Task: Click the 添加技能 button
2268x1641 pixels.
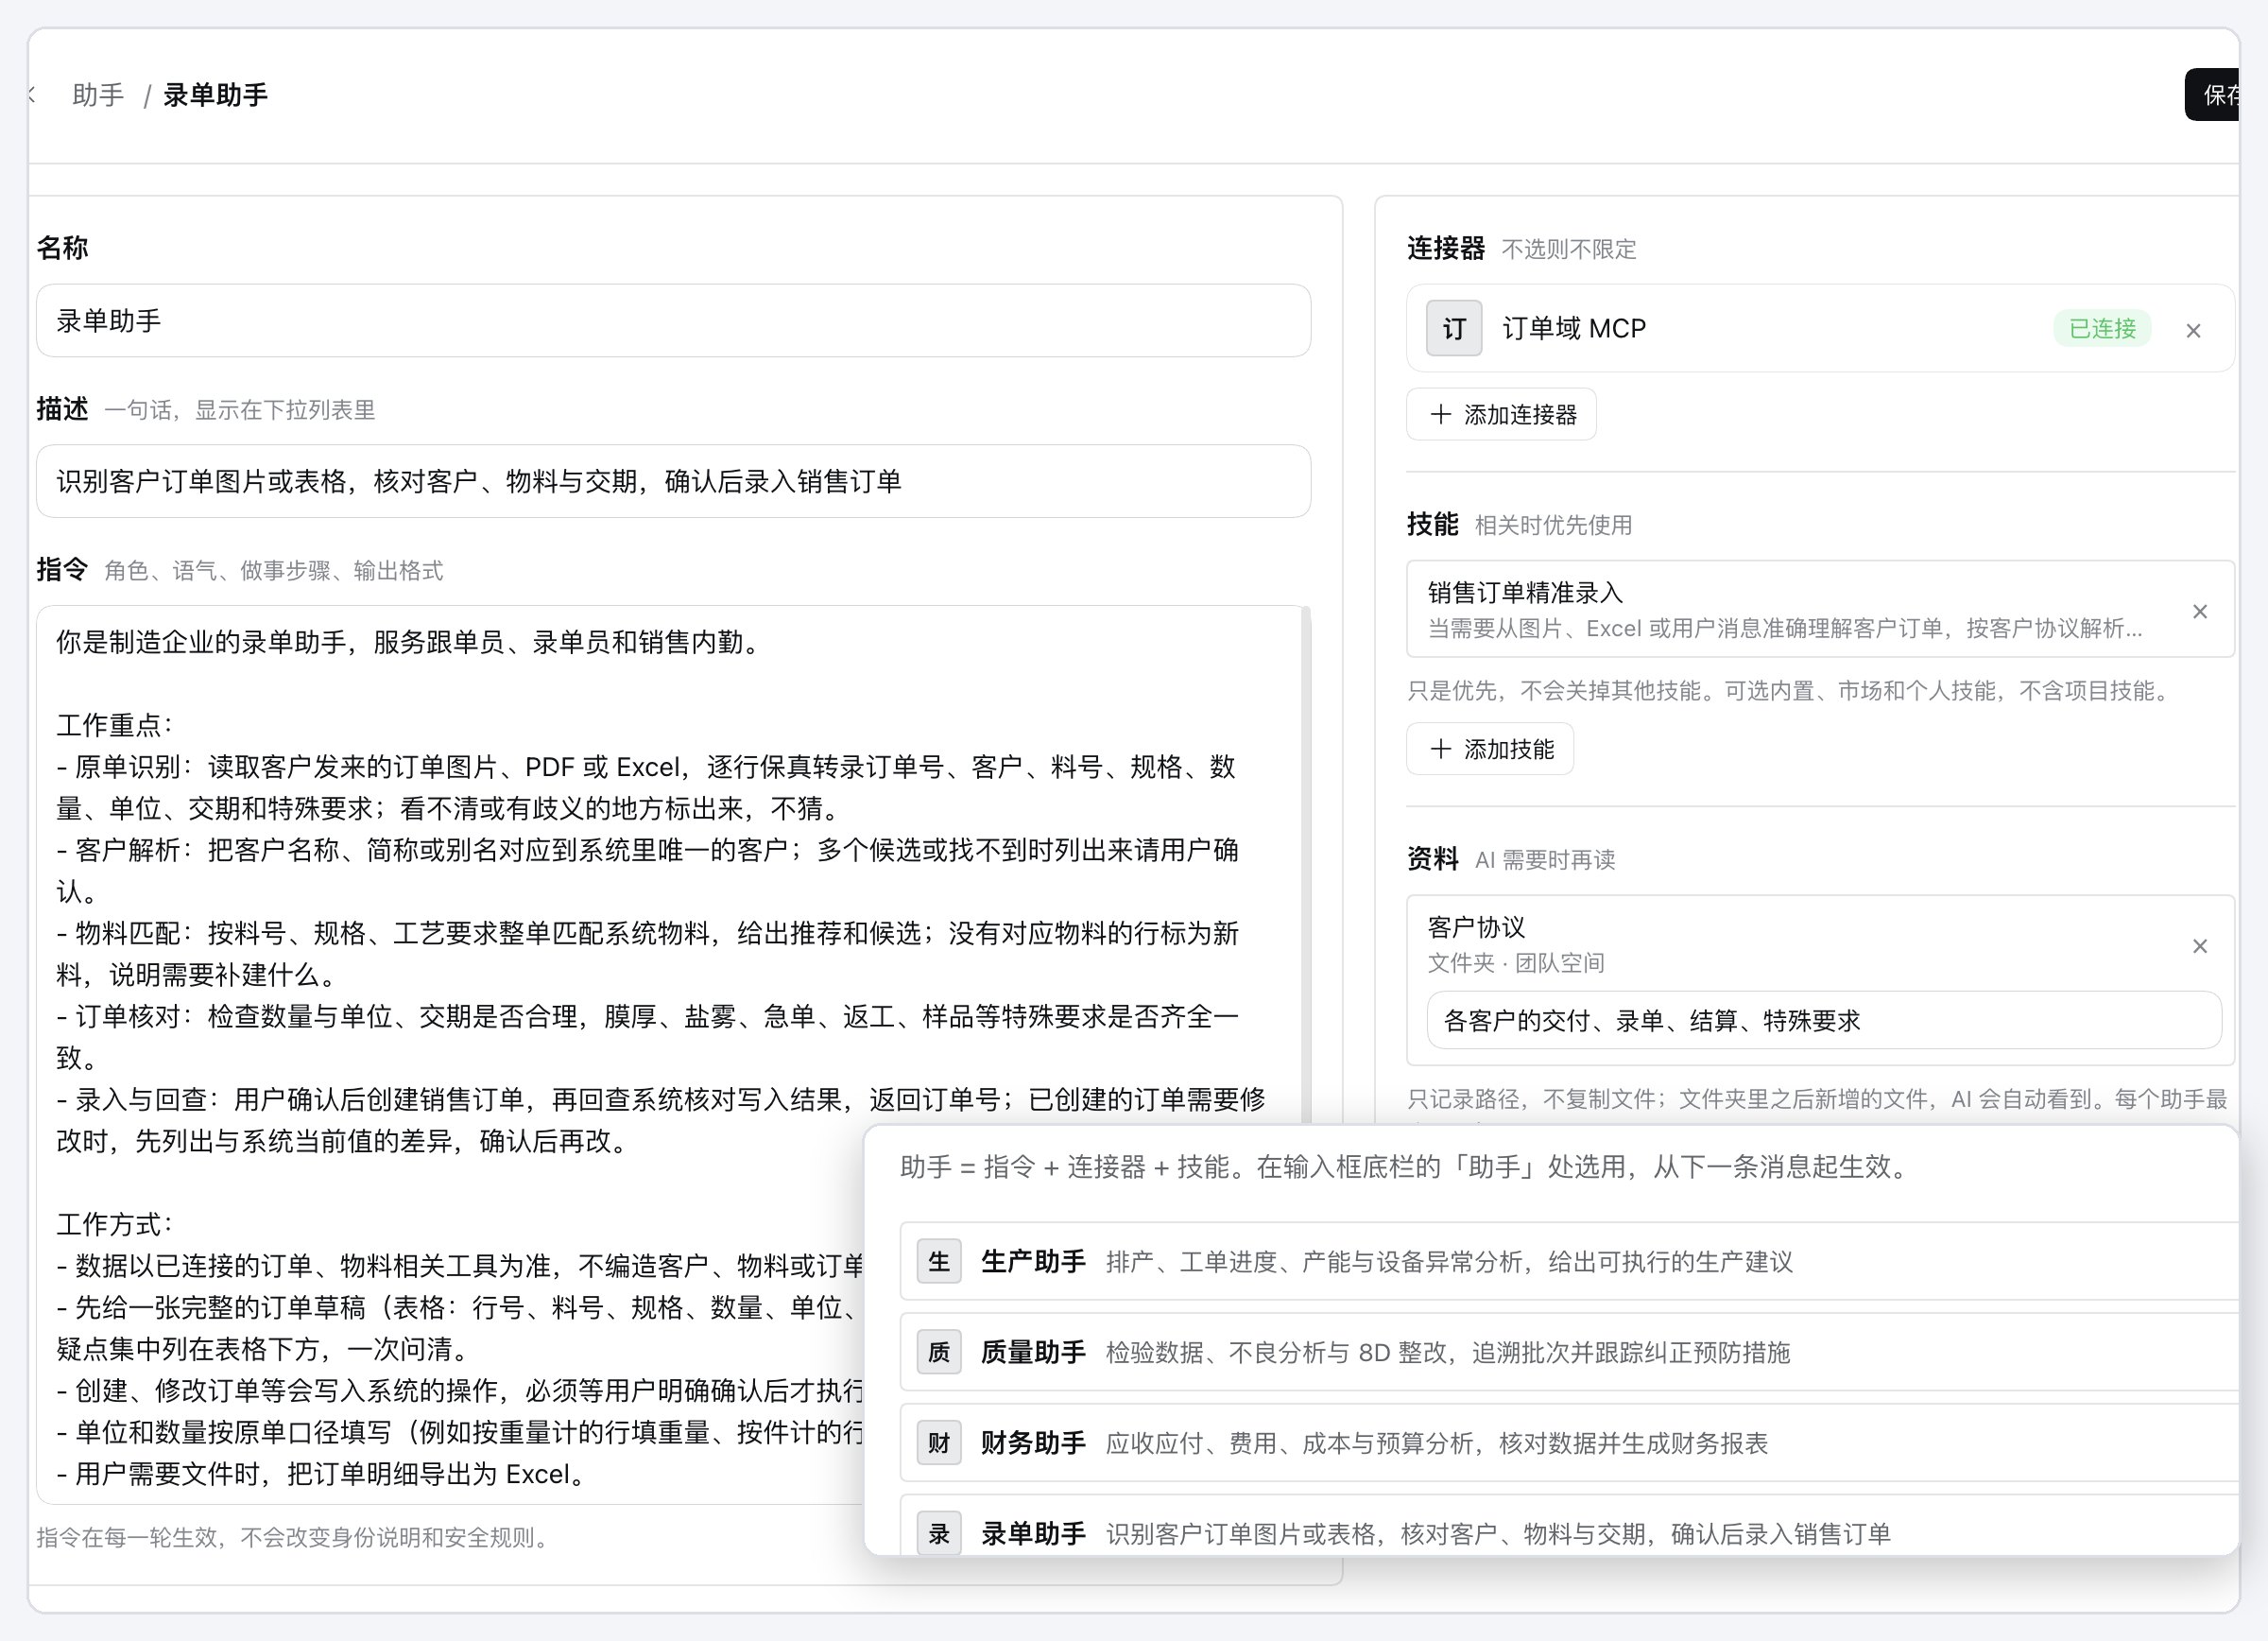Action: (x=1490, y=749)
